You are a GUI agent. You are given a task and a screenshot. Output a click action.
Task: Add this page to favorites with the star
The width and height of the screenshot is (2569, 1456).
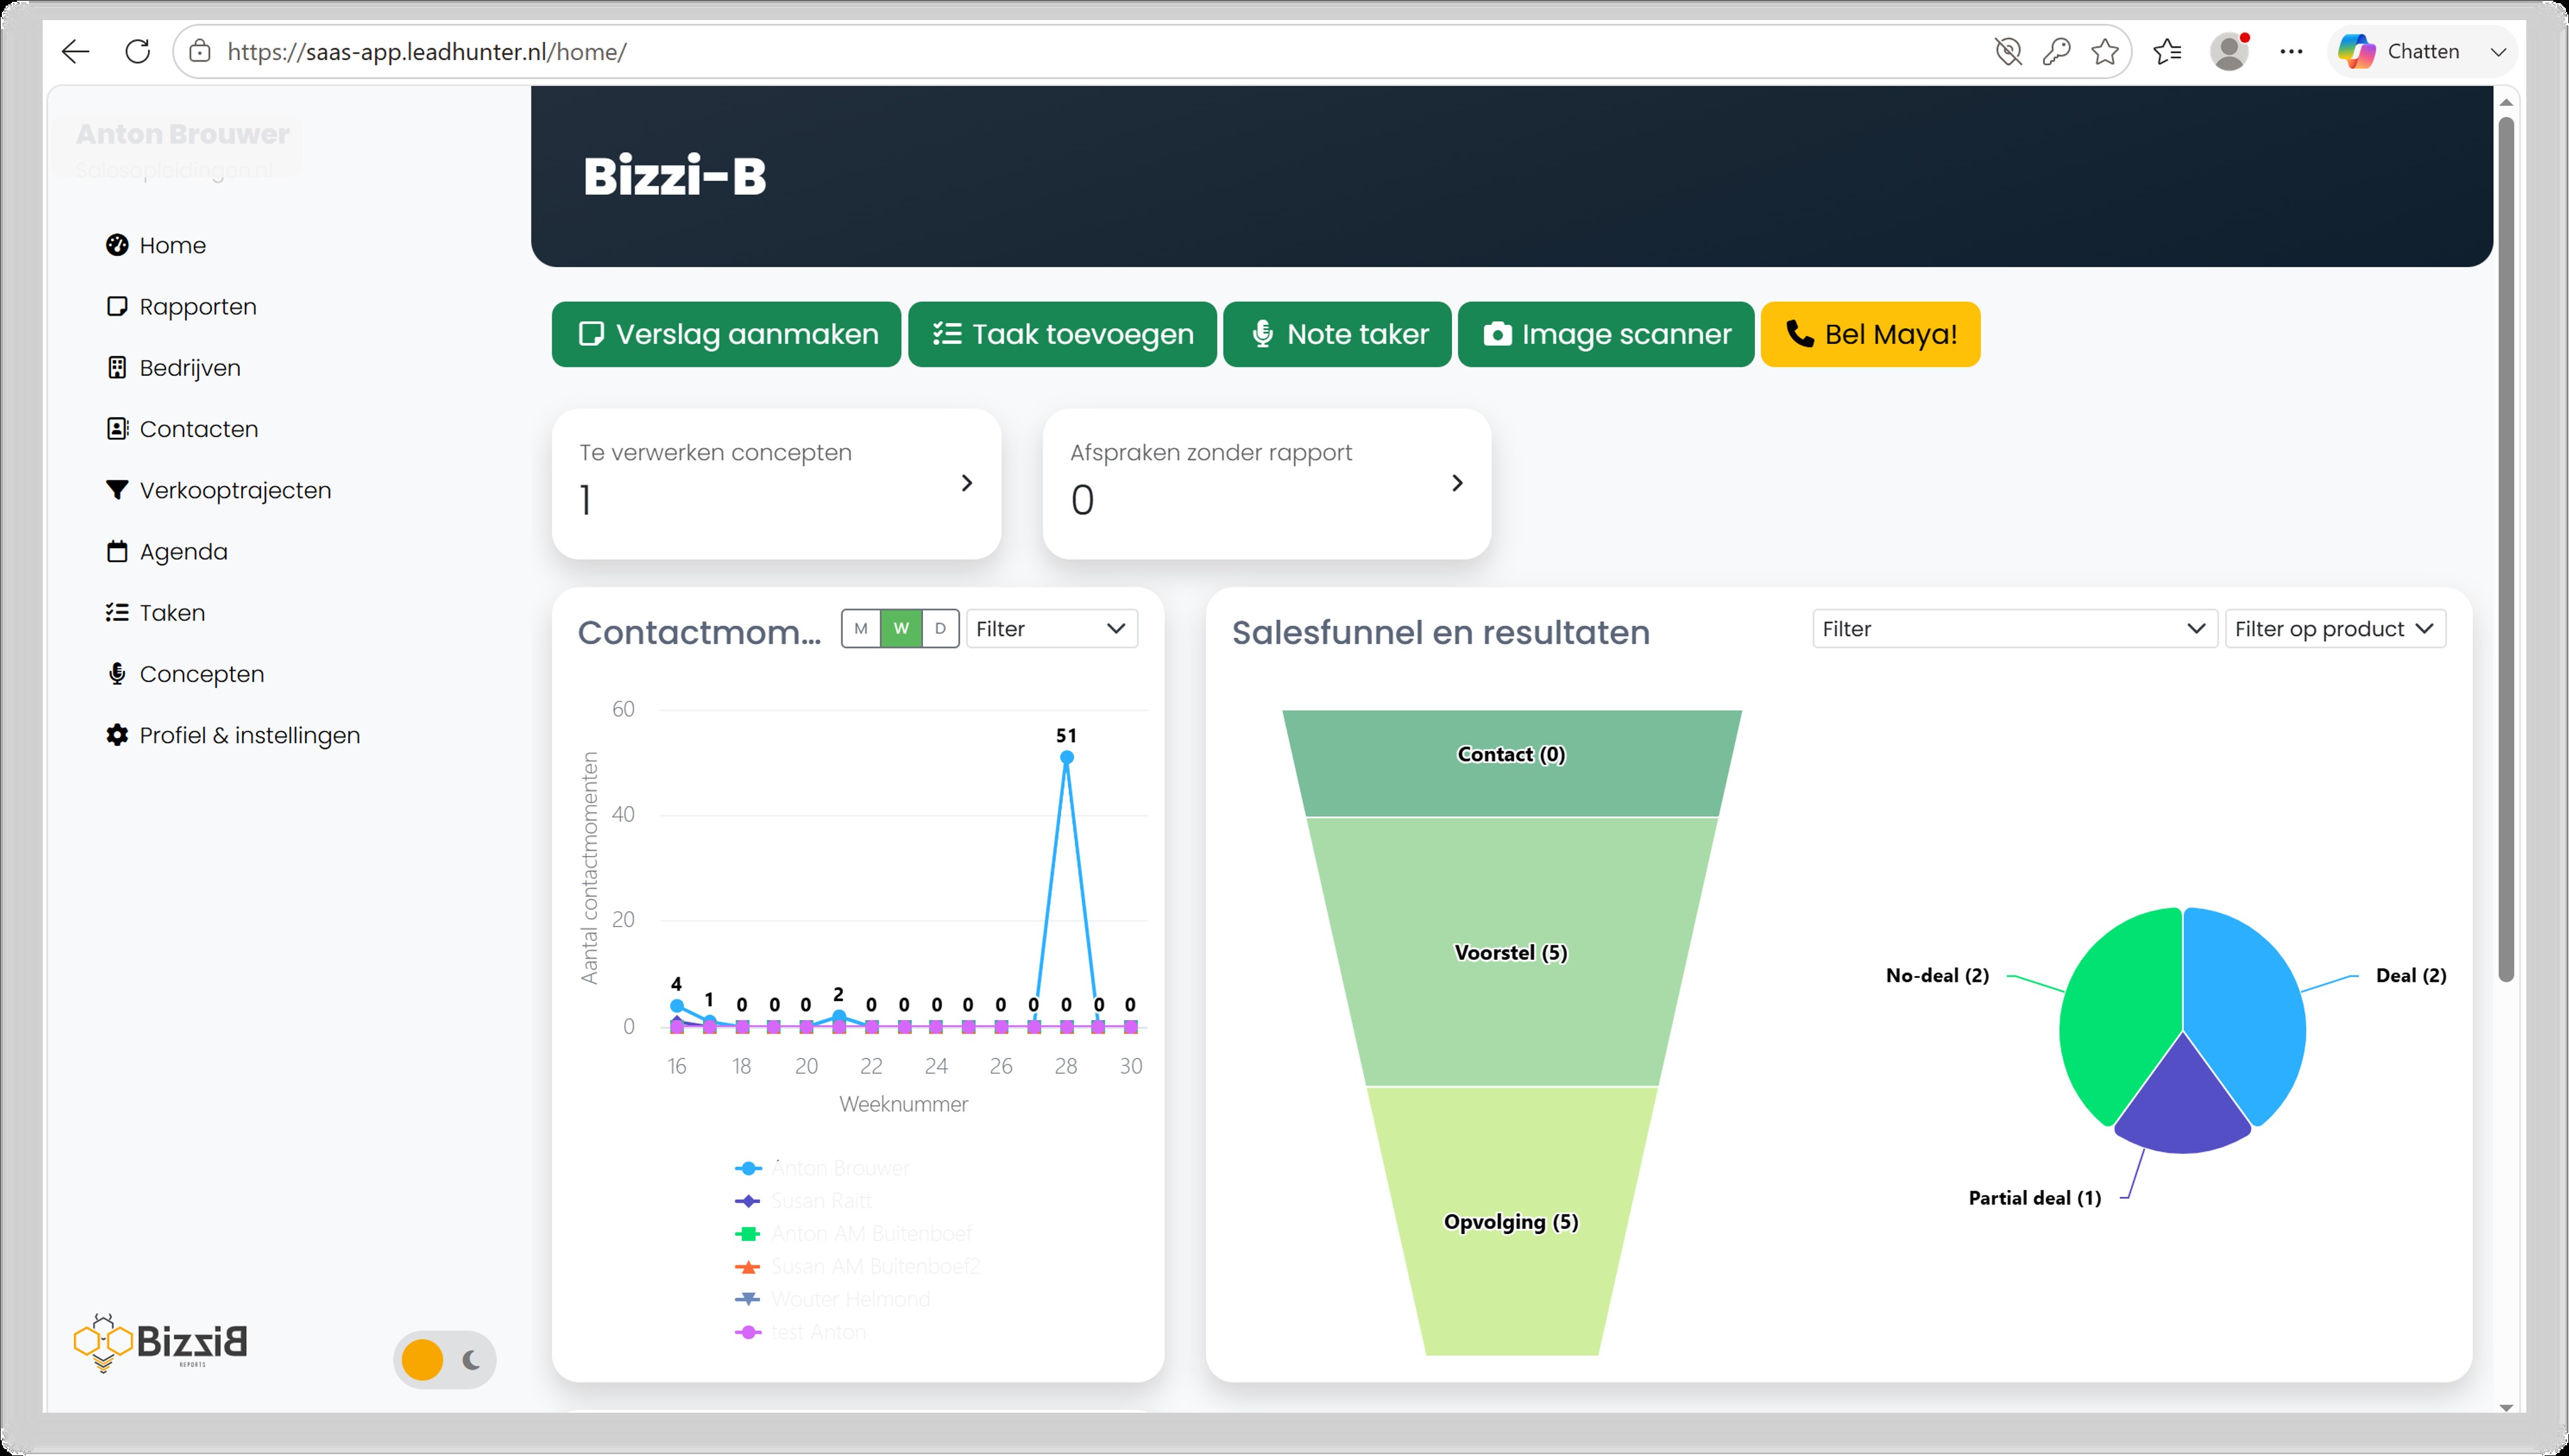pyautogui.click(x=2105, y=52)
